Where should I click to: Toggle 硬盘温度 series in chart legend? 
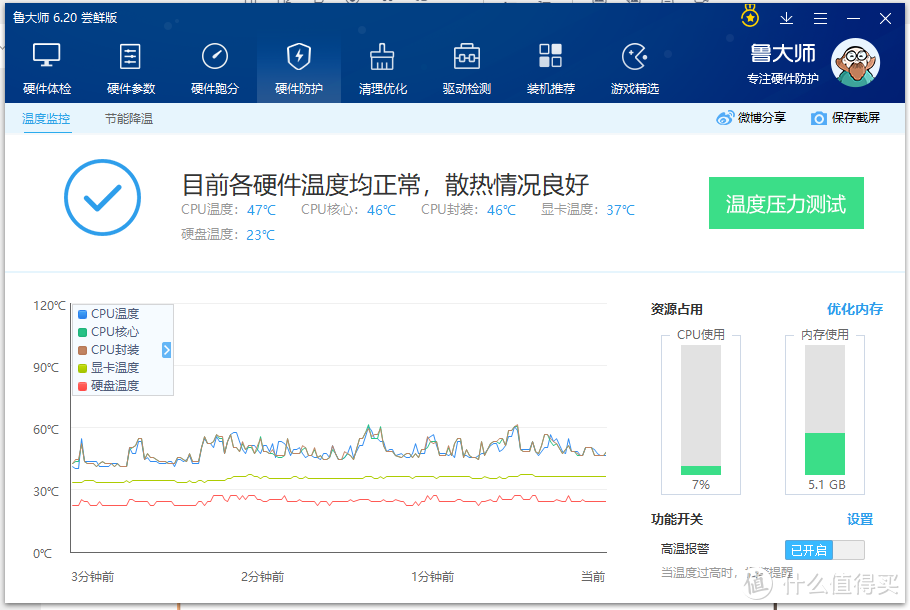109,386
